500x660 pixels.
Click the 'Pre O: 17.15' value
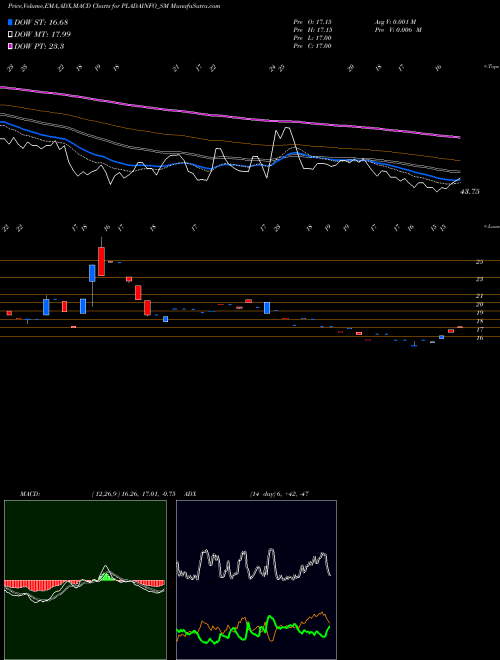click(x=312, y=21)
